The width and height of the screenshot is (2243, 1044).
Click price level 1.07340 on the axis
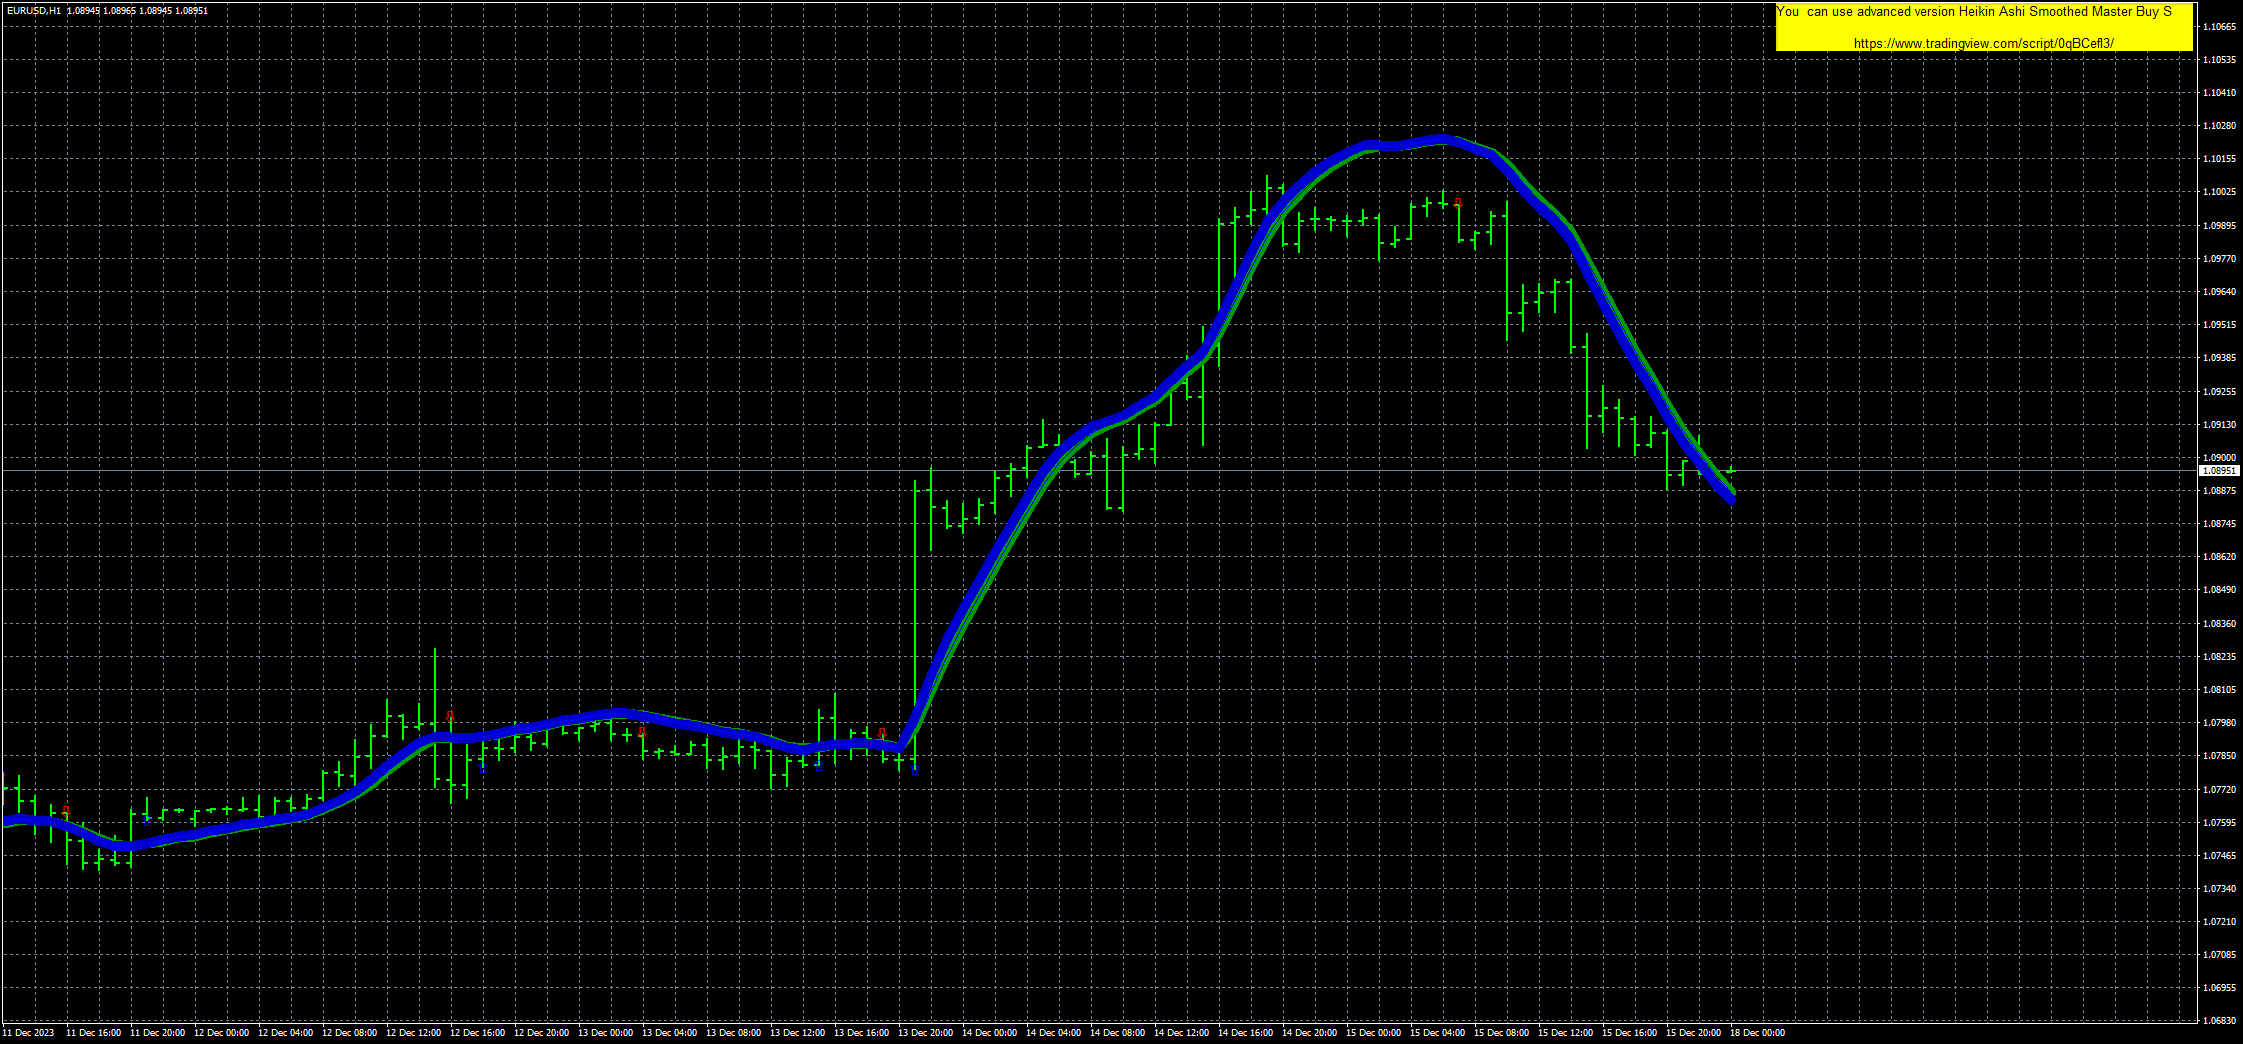point(2219,889)
